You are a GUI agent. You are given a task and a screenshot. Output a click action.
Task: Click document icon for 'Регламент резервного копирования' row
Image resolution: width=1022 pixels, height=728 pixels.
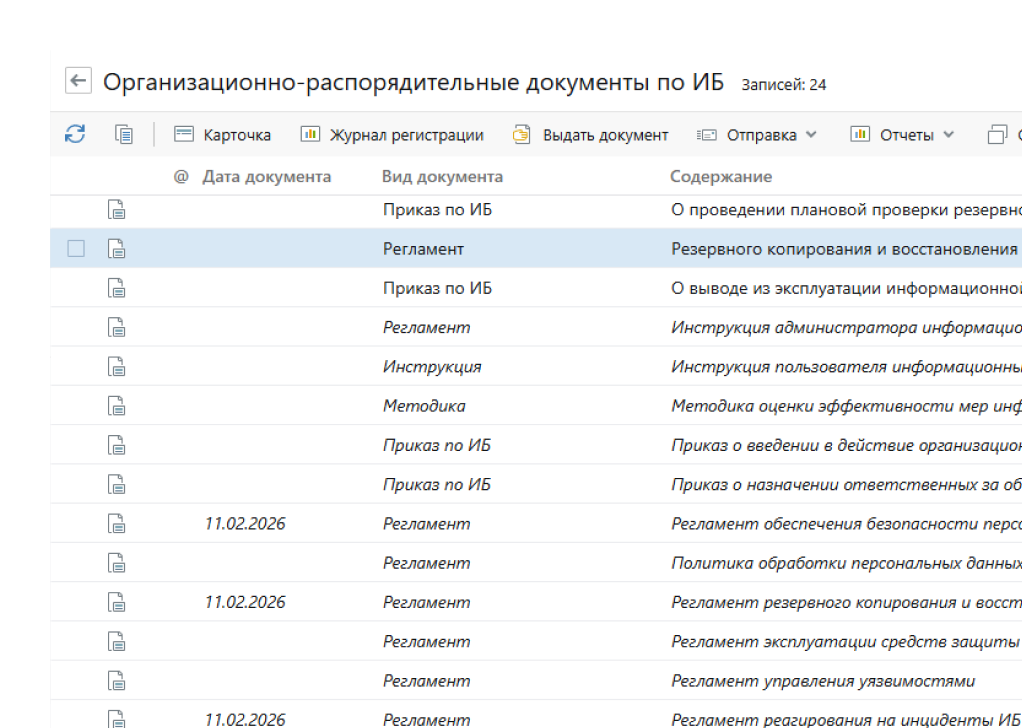[116, 602]
